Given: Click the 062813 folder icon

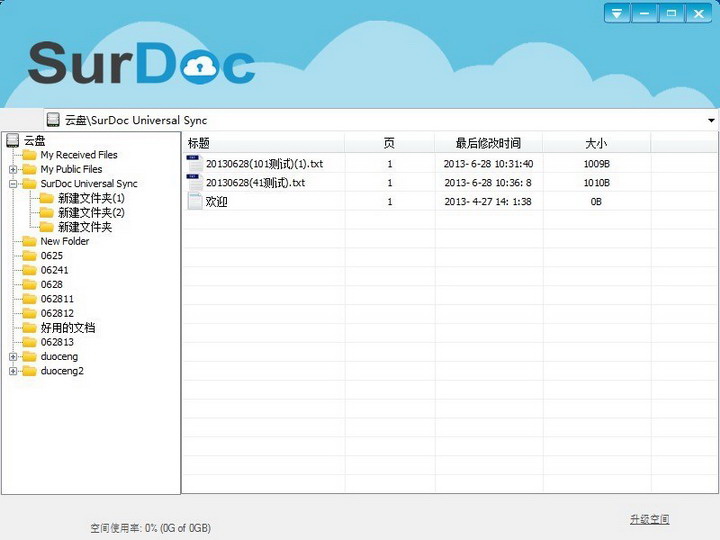Looking at the screenshot, I should point(29,342).
